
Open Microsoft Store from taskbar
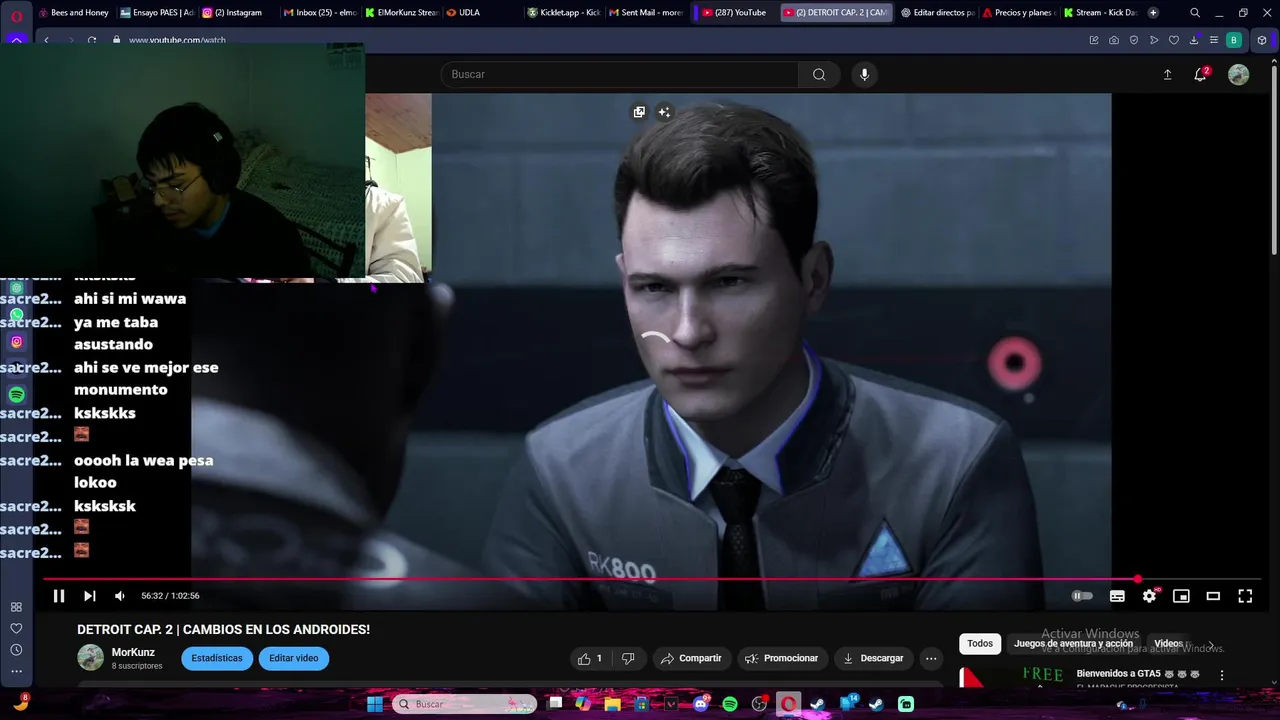pyautogui.click(x=641, y=704)
